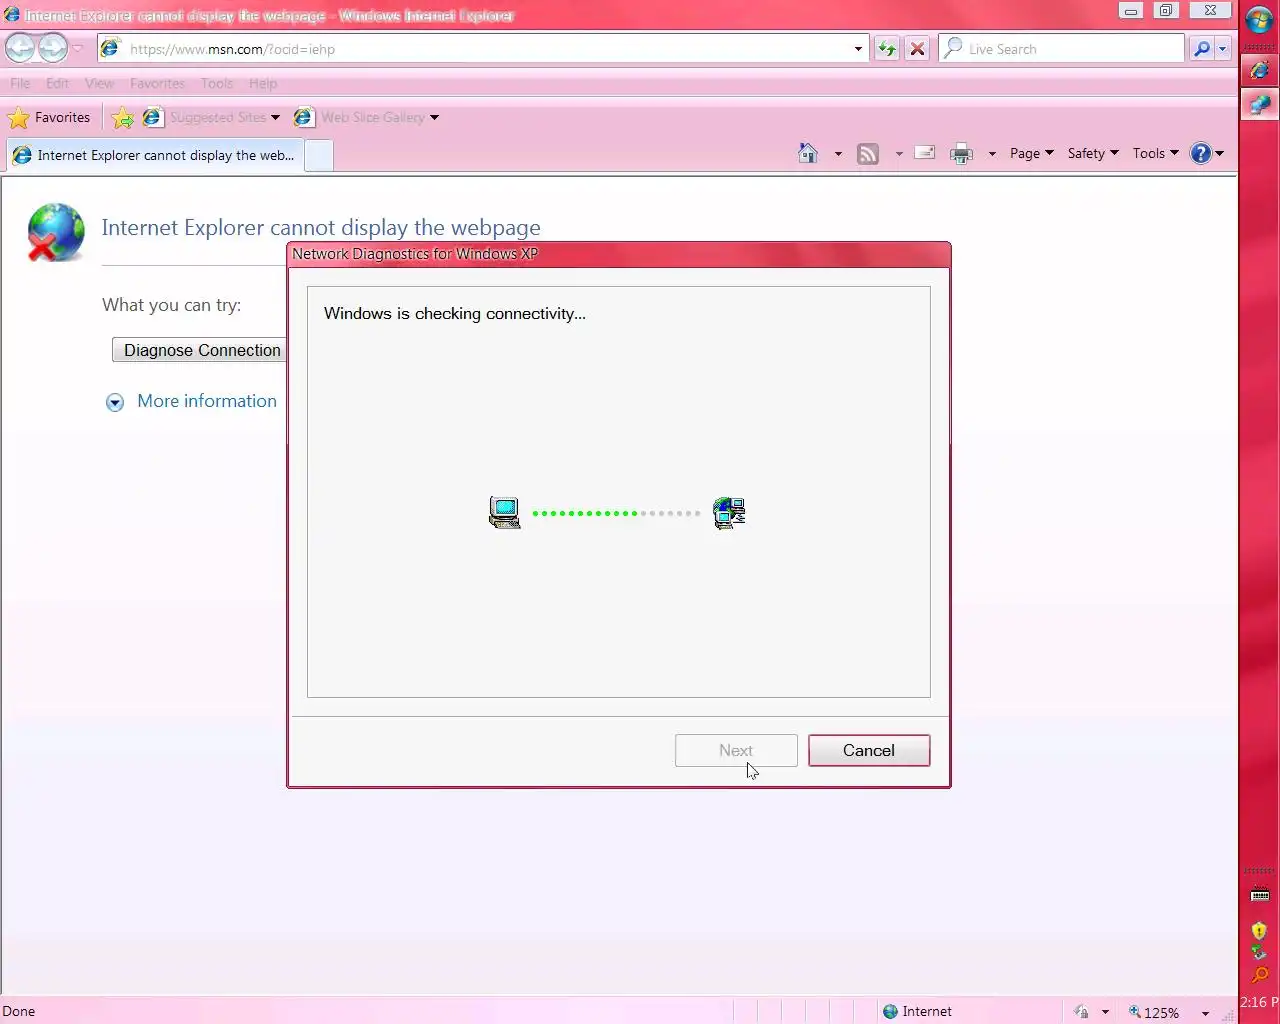The width and height of the screenshot is (1280, 1024).
Task: Open the View menu
Action: 99,84
